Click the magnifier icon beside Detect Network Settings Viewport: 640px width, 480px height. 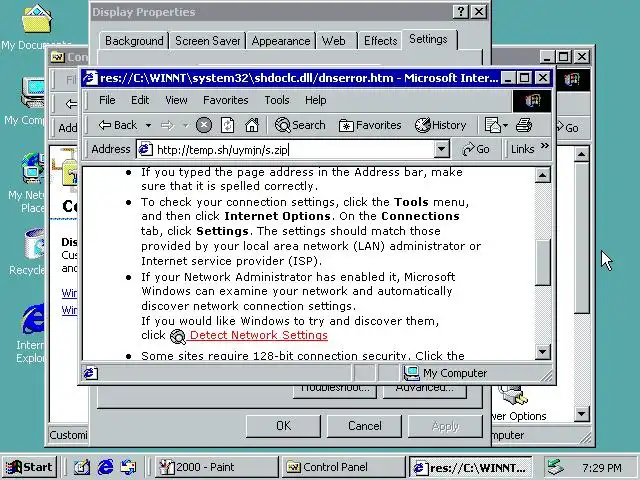178,336
